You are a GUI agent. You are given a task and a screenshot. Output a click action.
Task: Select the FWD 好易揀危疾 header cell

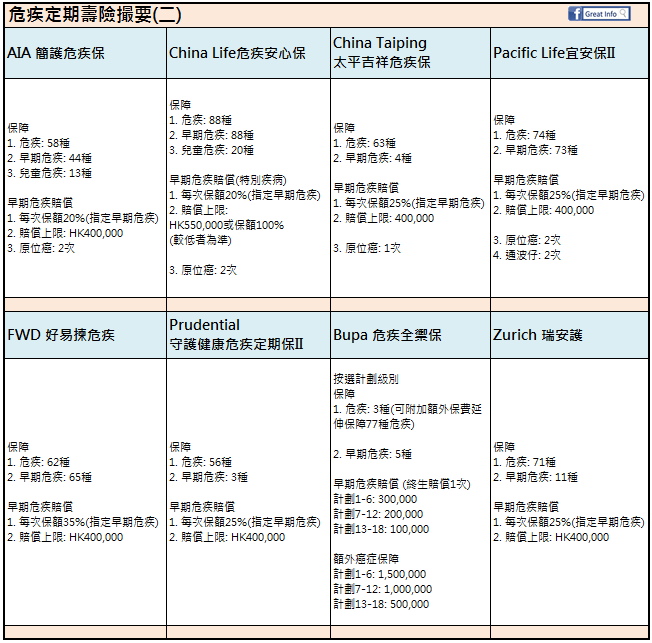point(85,335)
